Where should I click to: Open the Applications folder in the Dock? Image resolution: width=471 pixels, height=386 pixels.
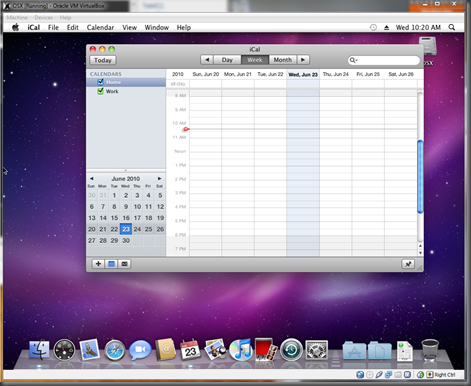click(354, 350)
